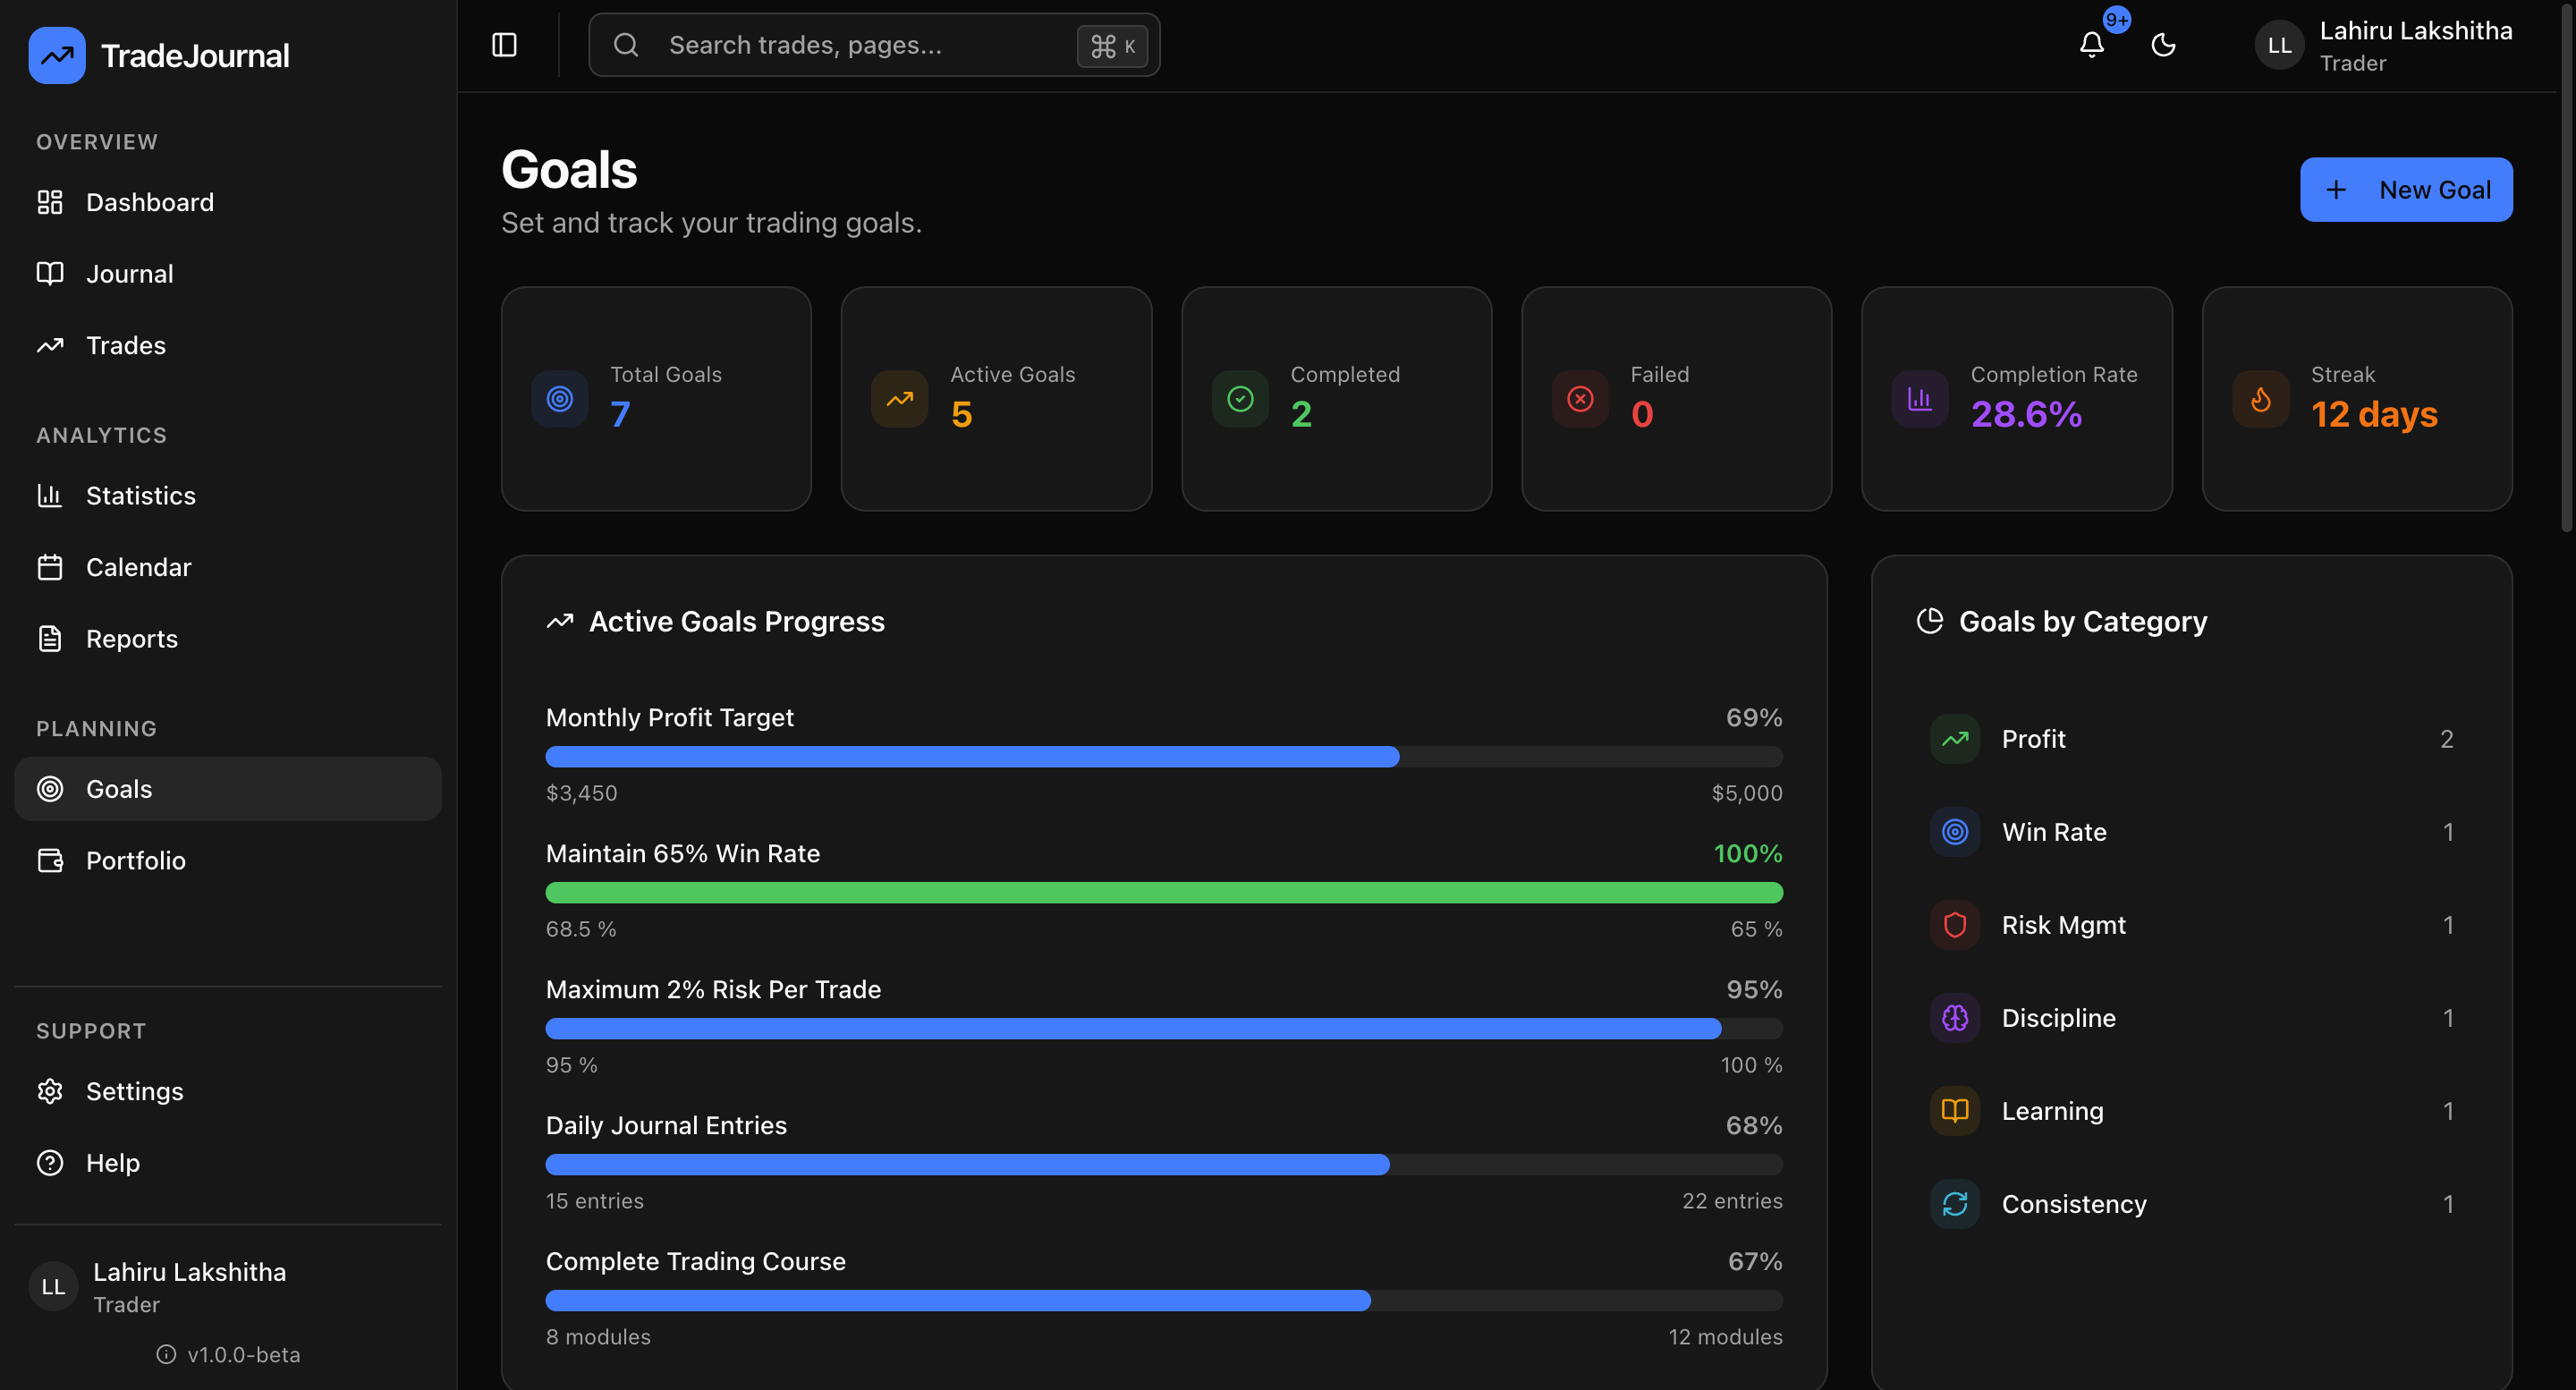Image resolution: width=2576 pixels, height=1390 pixels.
Task: Open the Help page
Action: tap(113, 1162)
